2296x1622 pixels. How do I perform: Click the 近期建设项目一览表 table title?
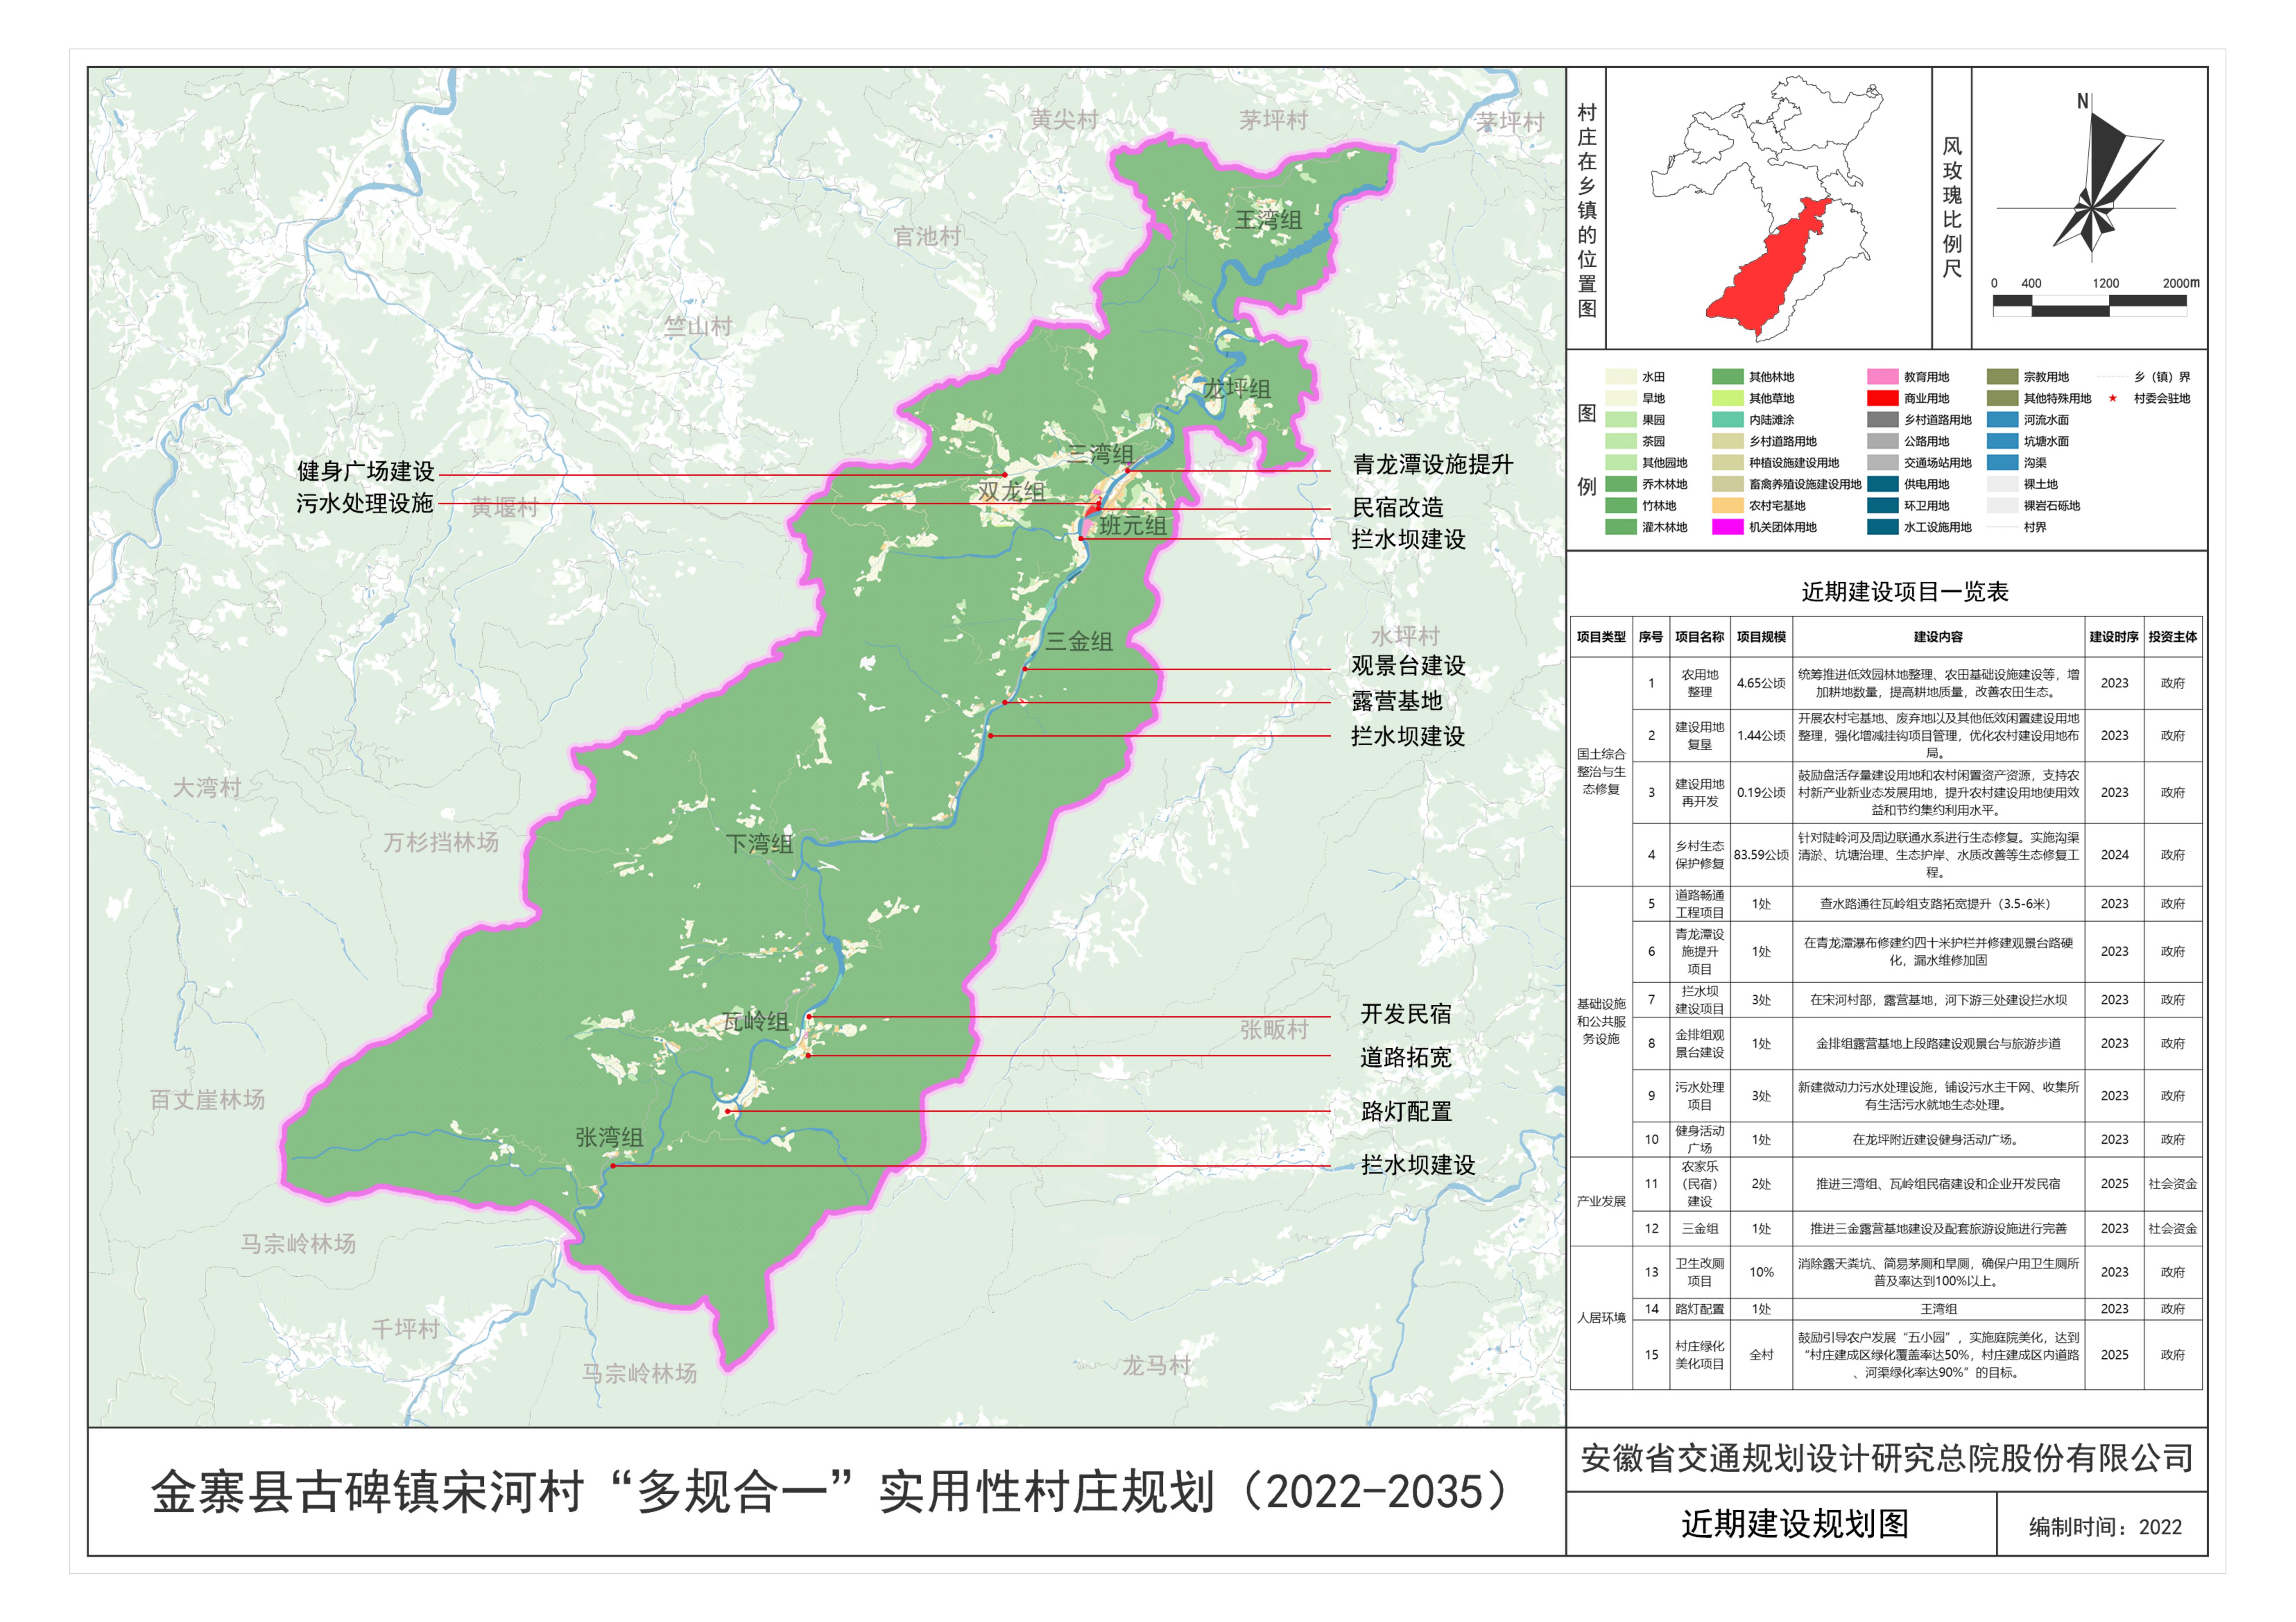[x=1905, y=592]
